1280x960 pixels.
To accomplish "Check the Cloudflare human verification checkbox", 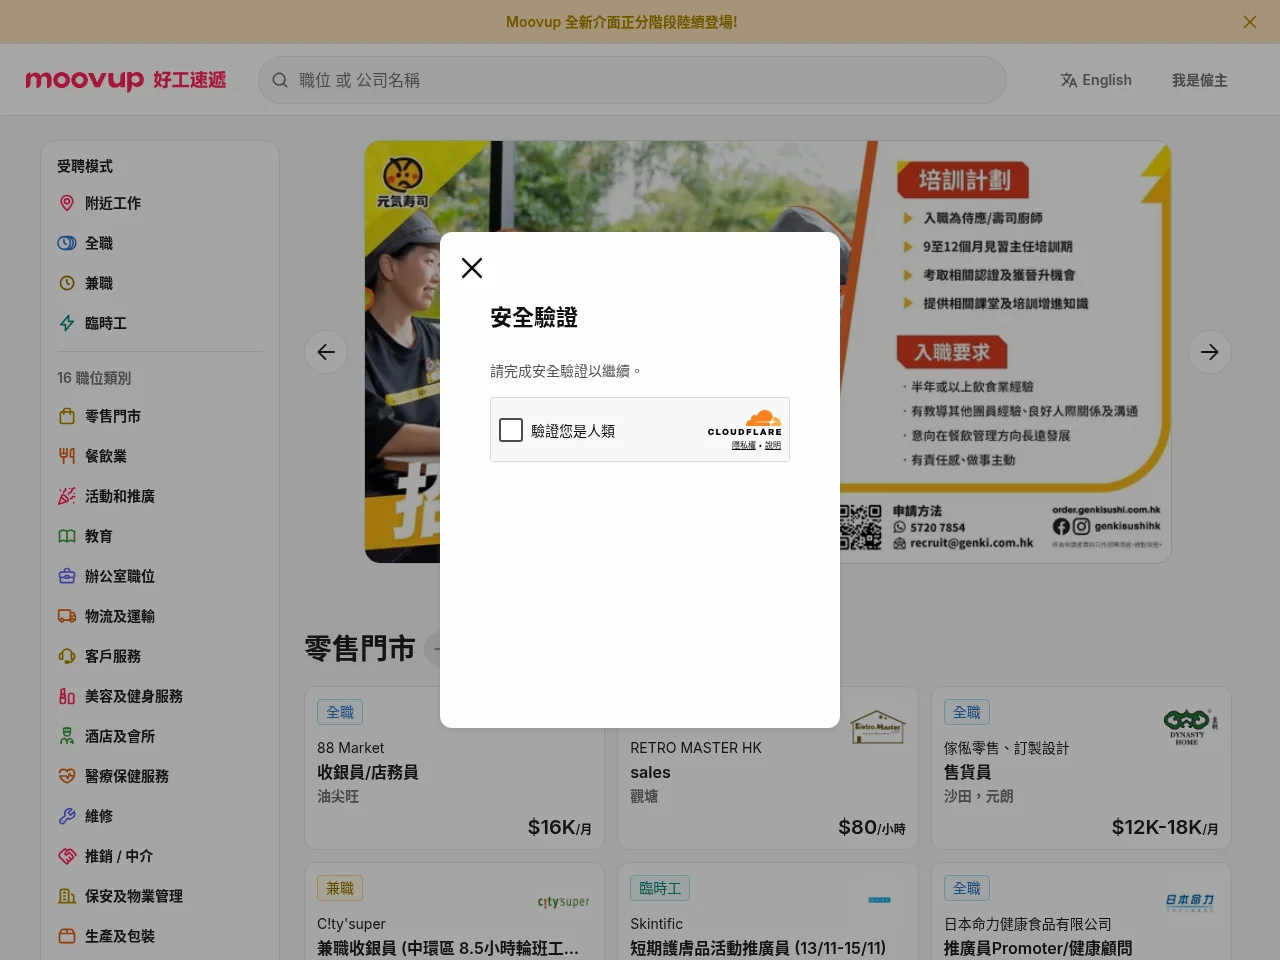I will click(511, 430).
